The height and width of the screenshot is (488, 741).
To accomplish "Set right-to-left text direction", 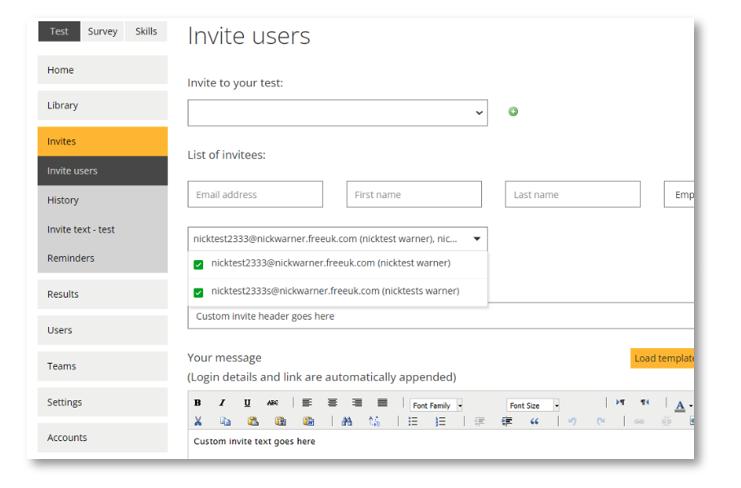I will tap(645, 402).
